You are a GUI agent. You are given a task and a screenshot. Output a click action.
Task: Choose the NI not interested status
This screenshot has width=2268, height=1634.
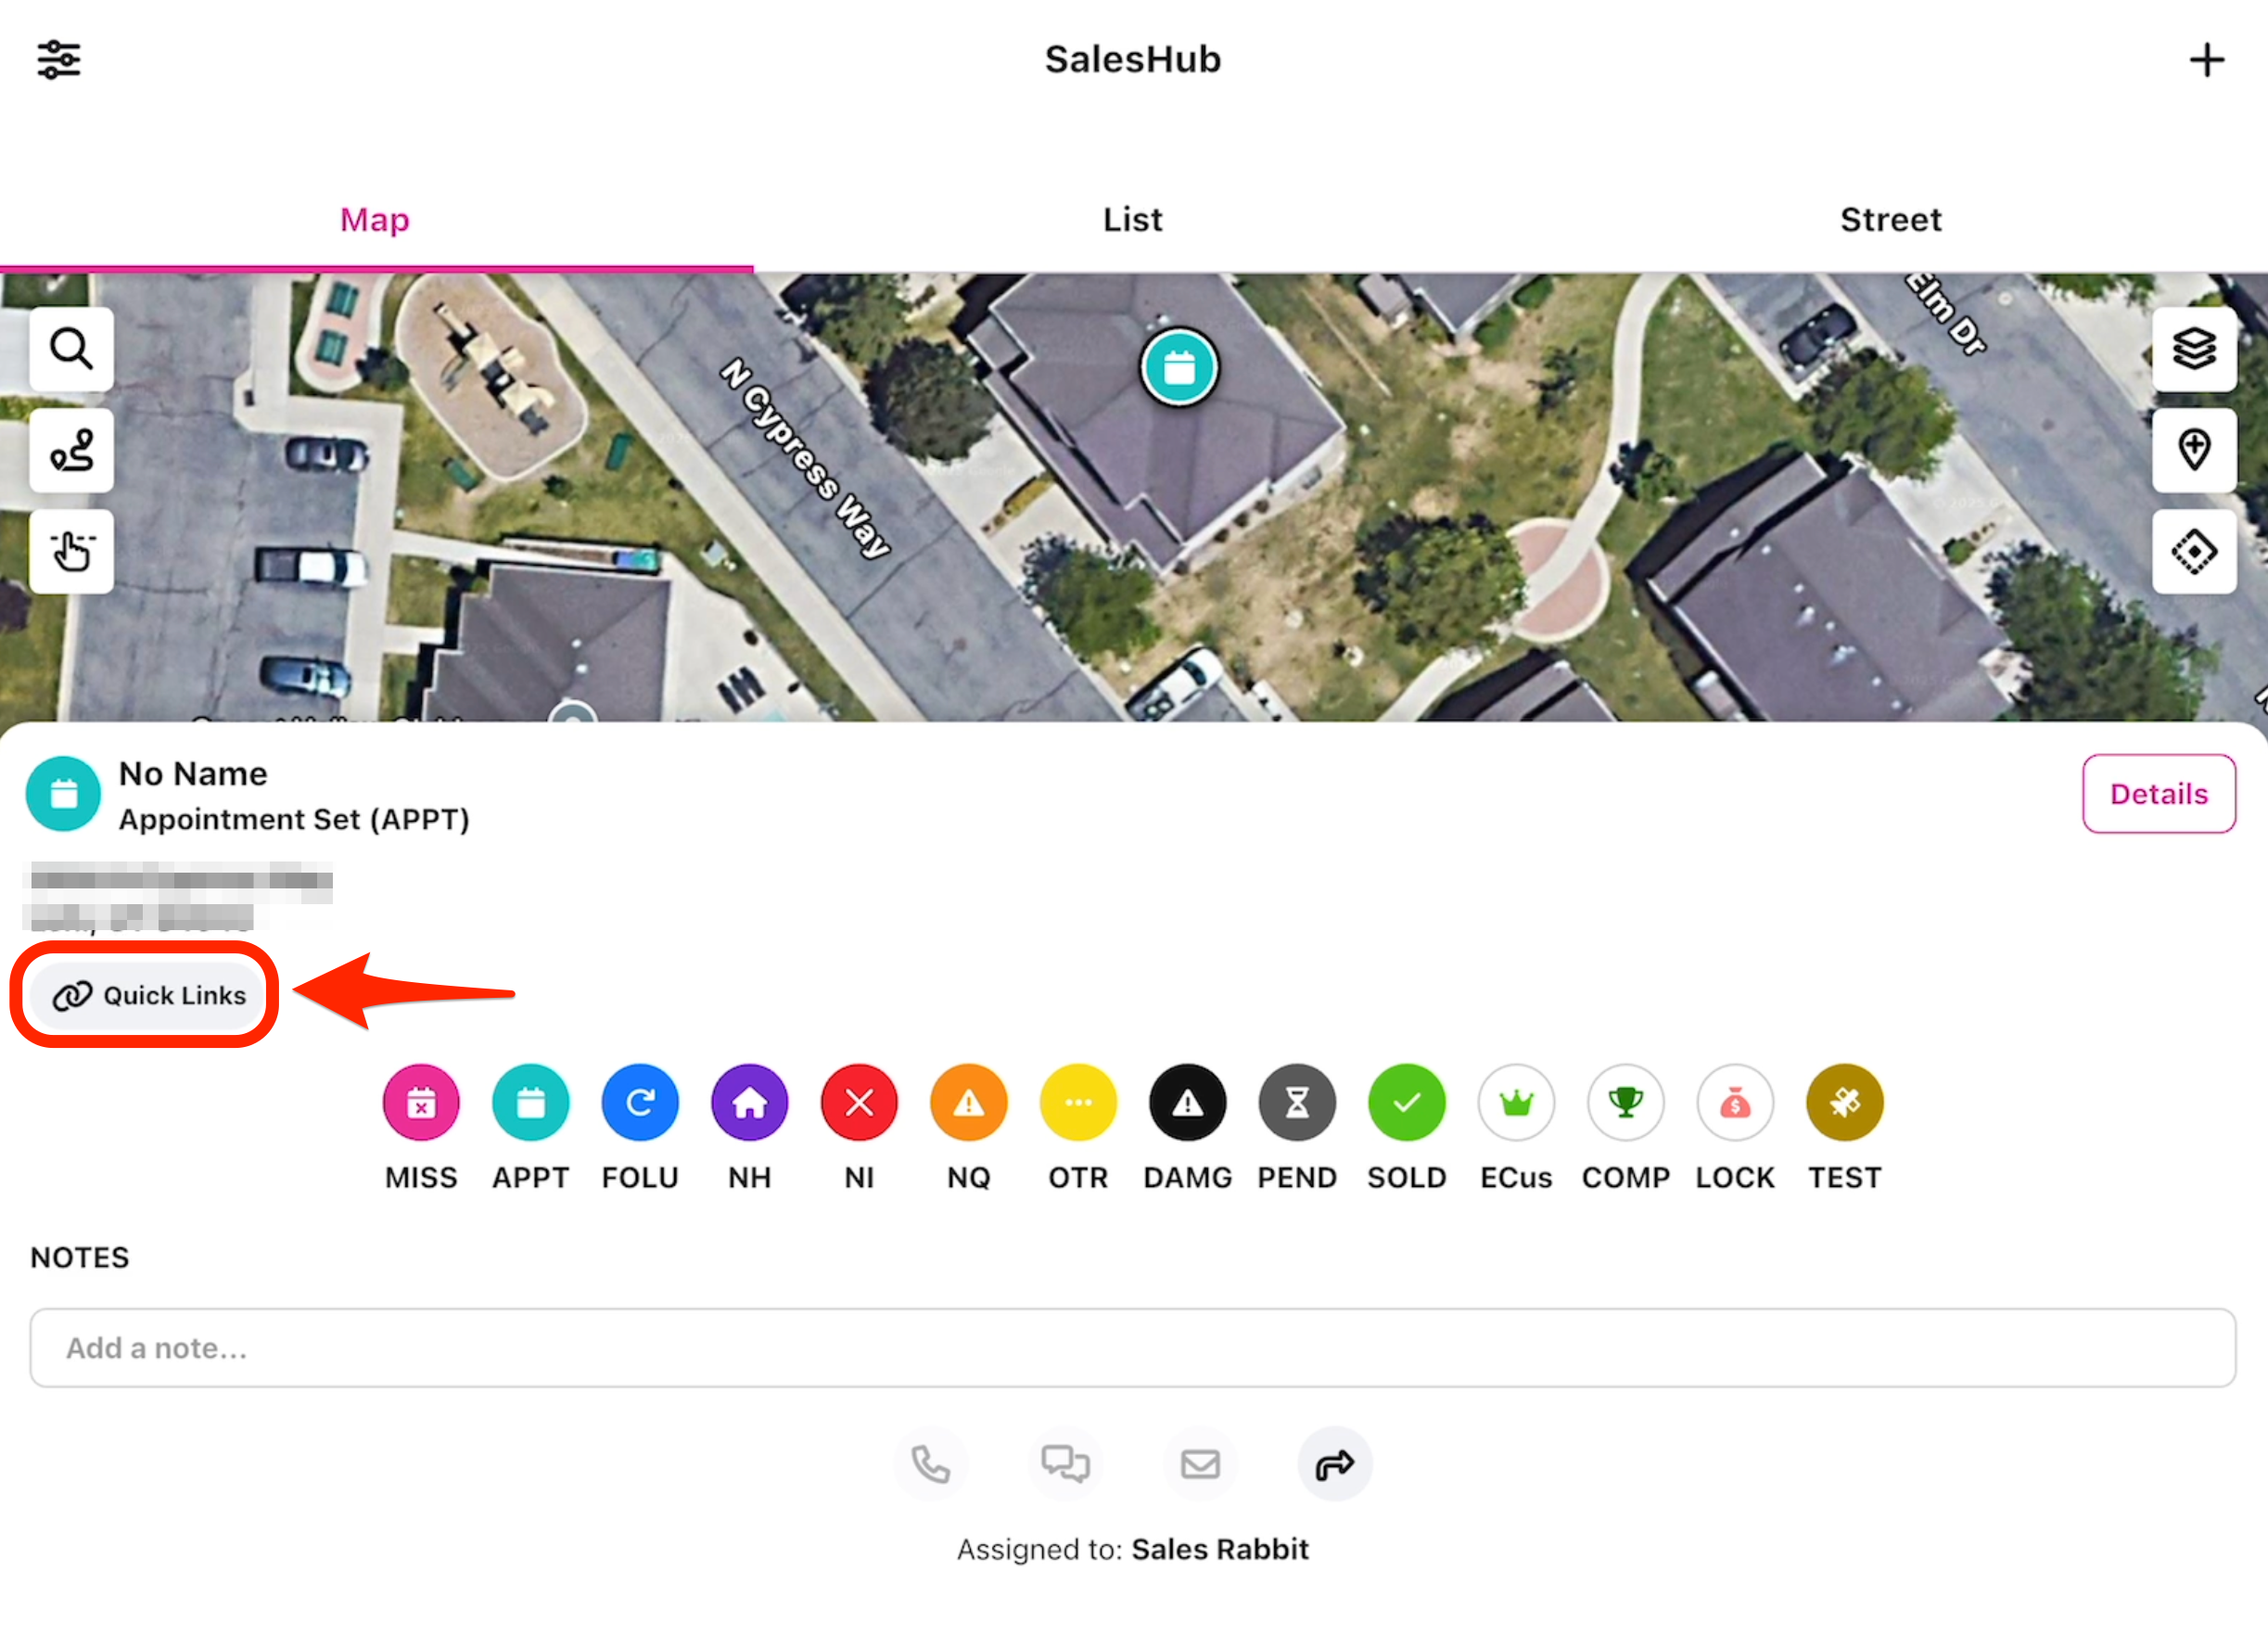point(859,1102)
